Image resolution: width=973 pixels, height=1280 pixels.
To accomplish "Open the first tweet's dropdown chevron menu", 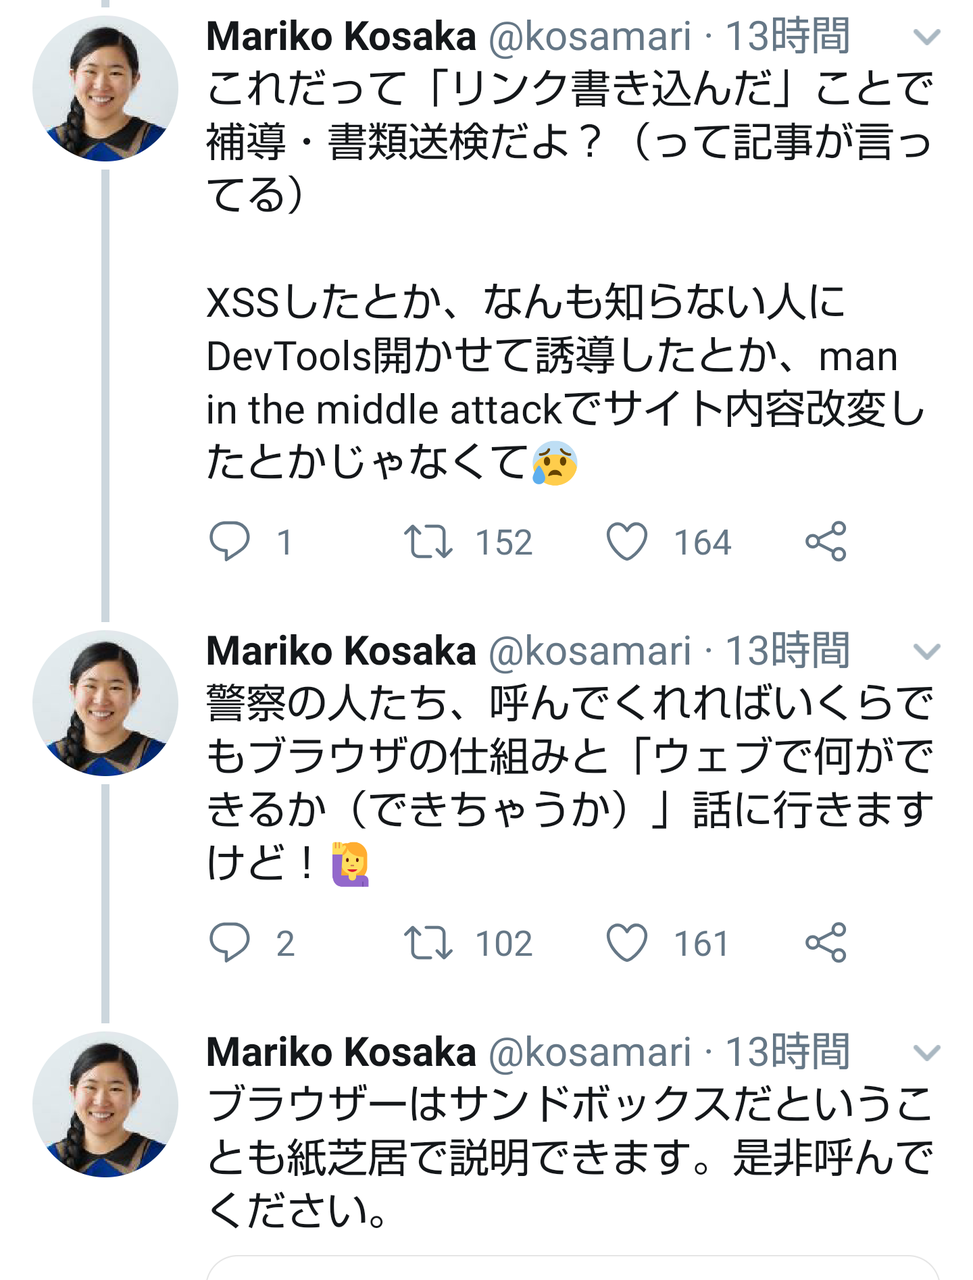I will [x=927, y=38].
